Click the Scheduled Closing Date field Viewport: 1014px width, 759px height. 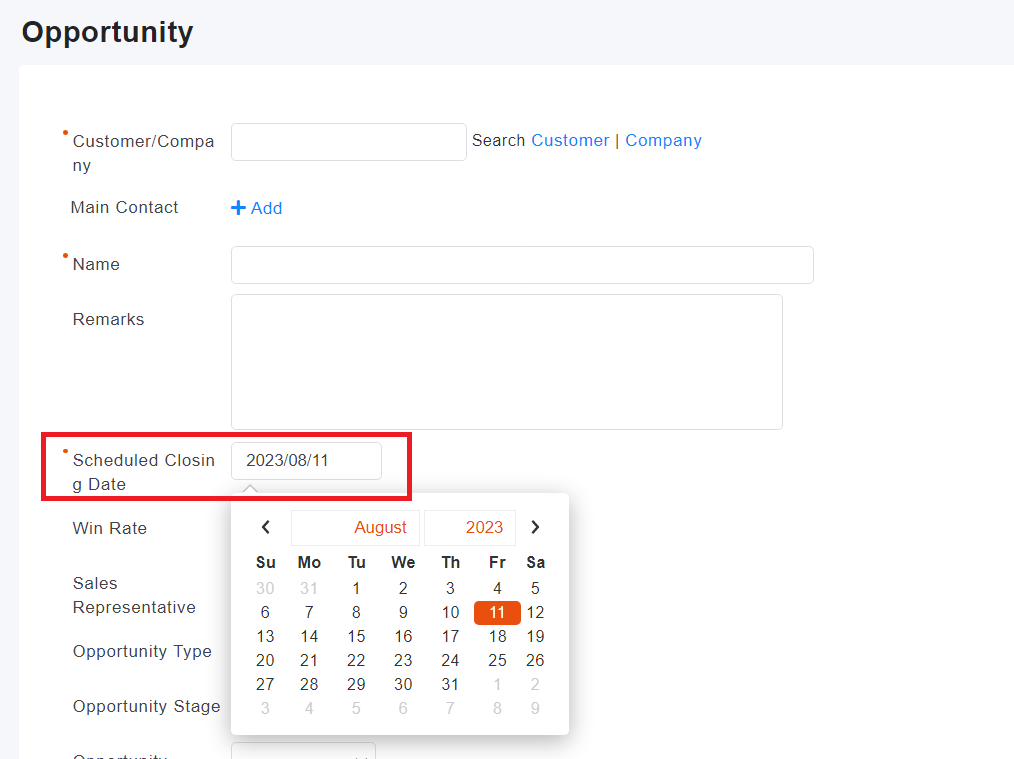(x=306, y=461)
